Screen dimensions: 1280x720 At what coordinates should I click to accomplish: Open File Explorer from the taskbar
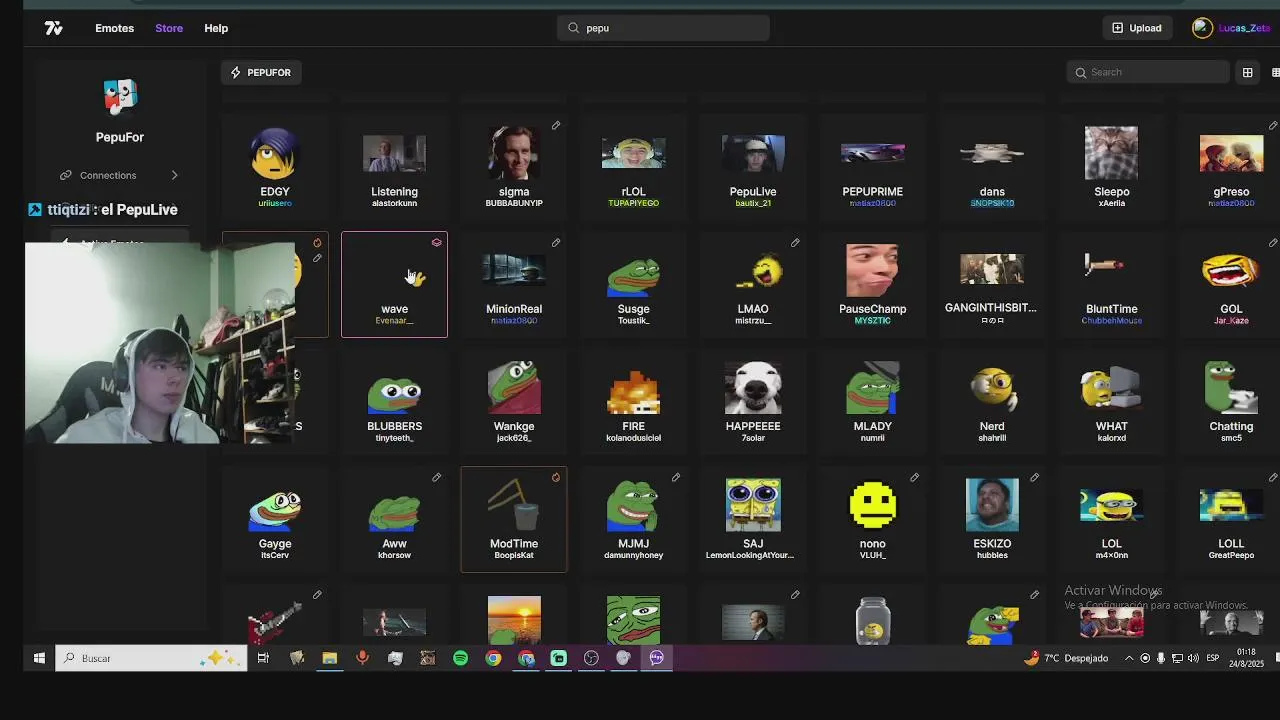pos(329,658)
